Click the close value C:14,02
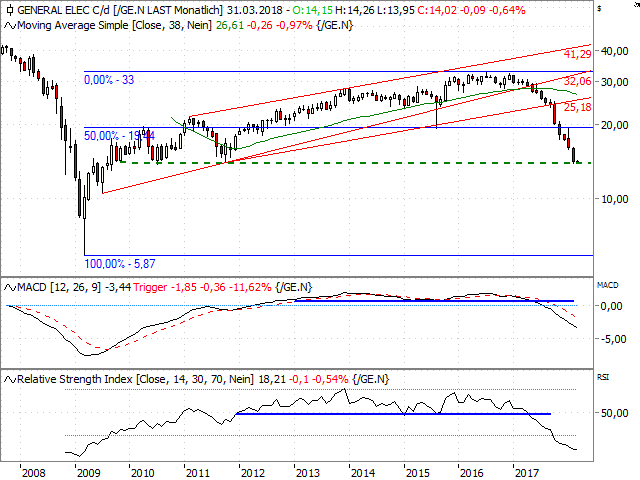This screenshot has height=480, width=640. coord(437,10)
